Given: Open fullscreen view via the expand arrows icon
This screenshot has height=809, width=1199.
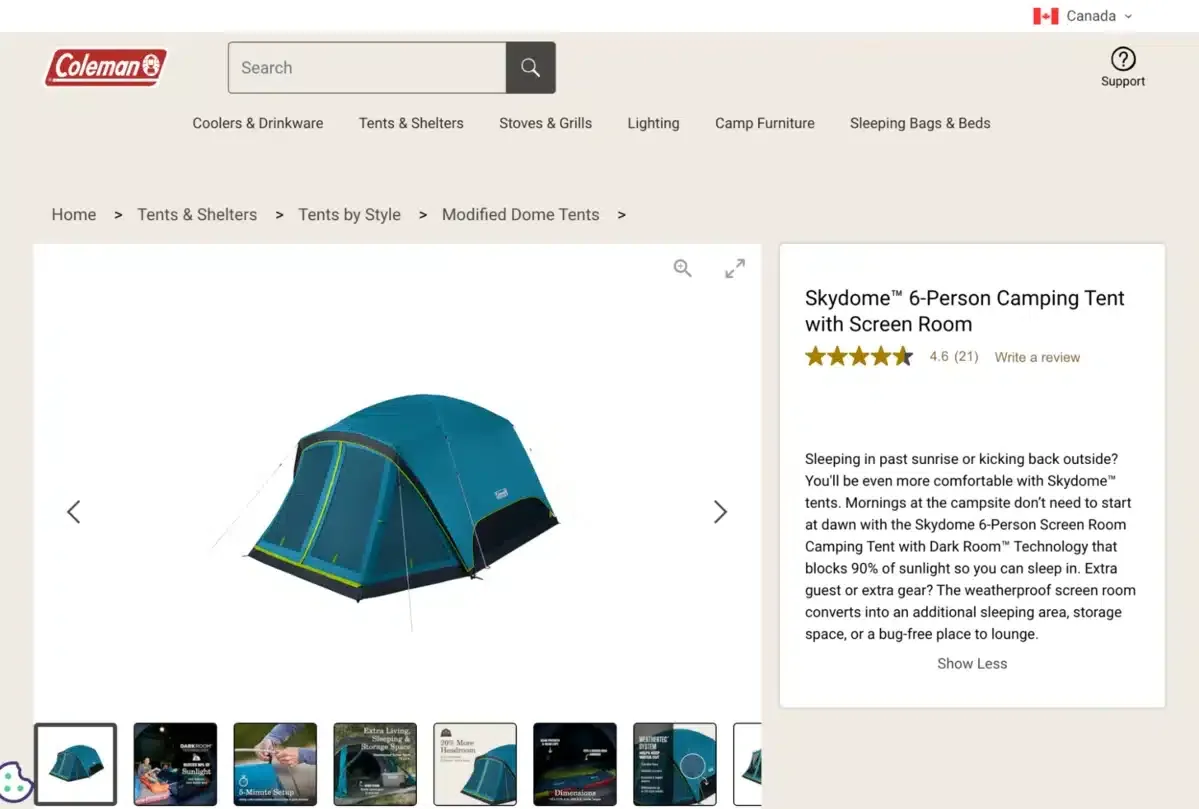Looking at the screenshot, I should [x=734, y=268].
